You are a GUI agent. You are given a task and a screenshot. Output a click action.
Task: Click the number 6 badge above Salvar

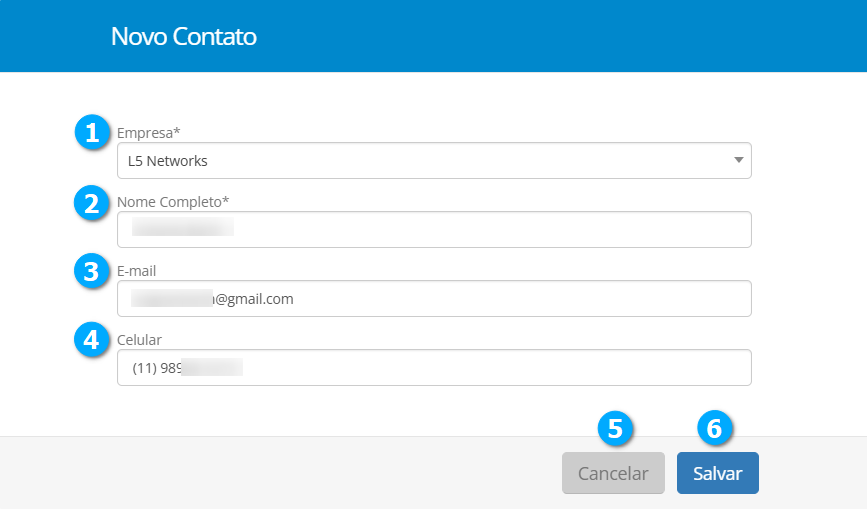tap(714, 428)
